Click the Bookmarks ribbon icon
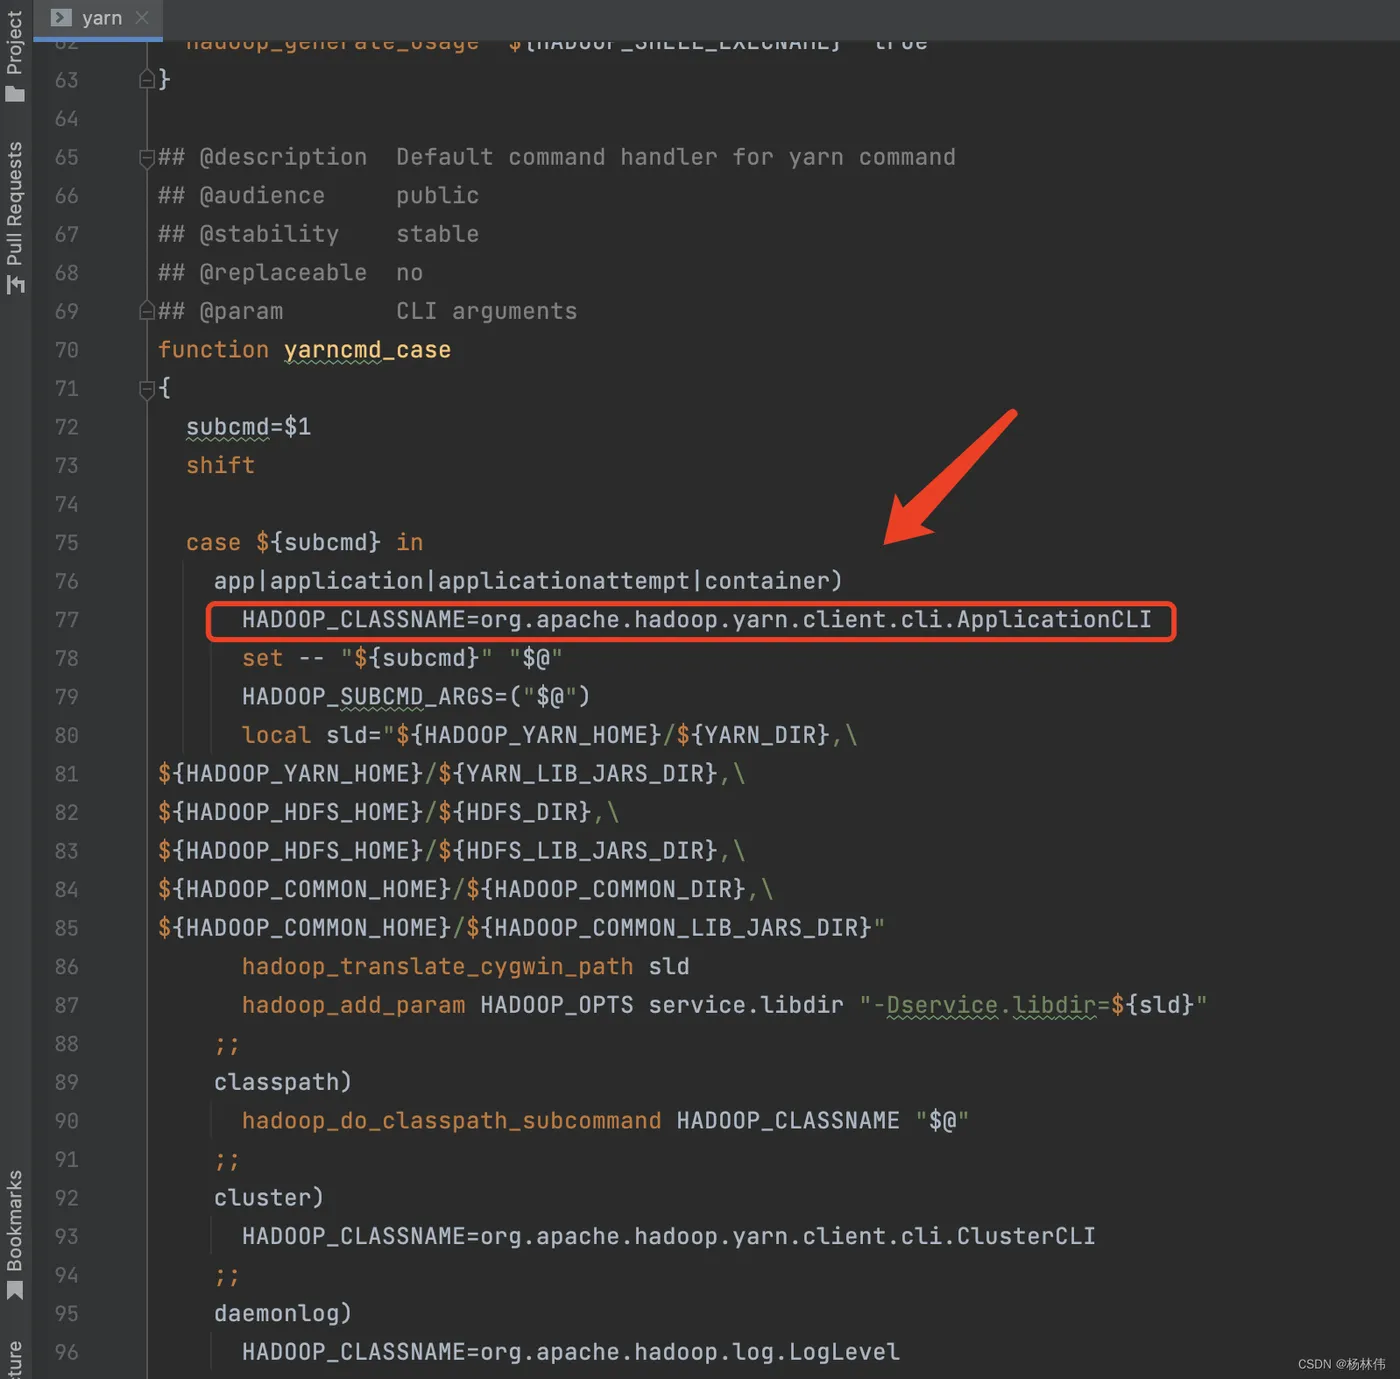Viewport: 1400px width, 1379px height. [14, 1291]
